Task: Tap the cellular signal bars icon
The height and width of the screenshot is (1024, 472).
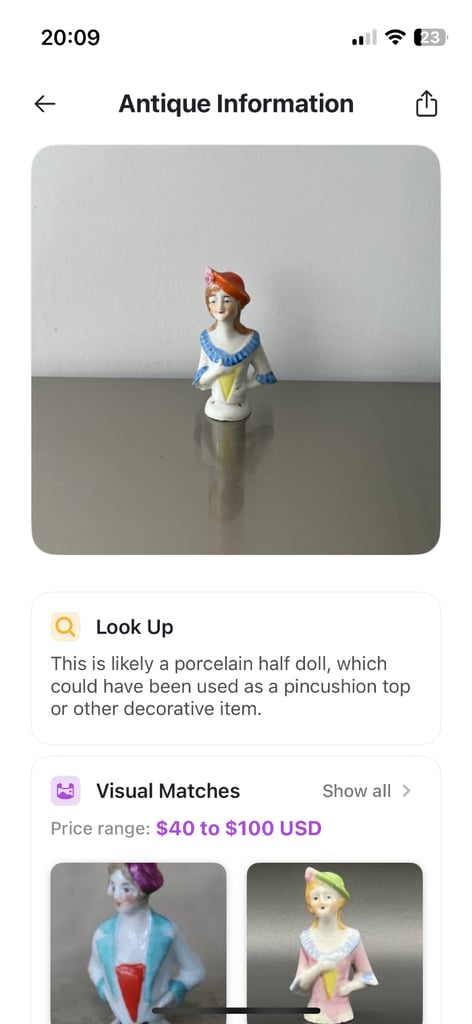Action: 364,38
